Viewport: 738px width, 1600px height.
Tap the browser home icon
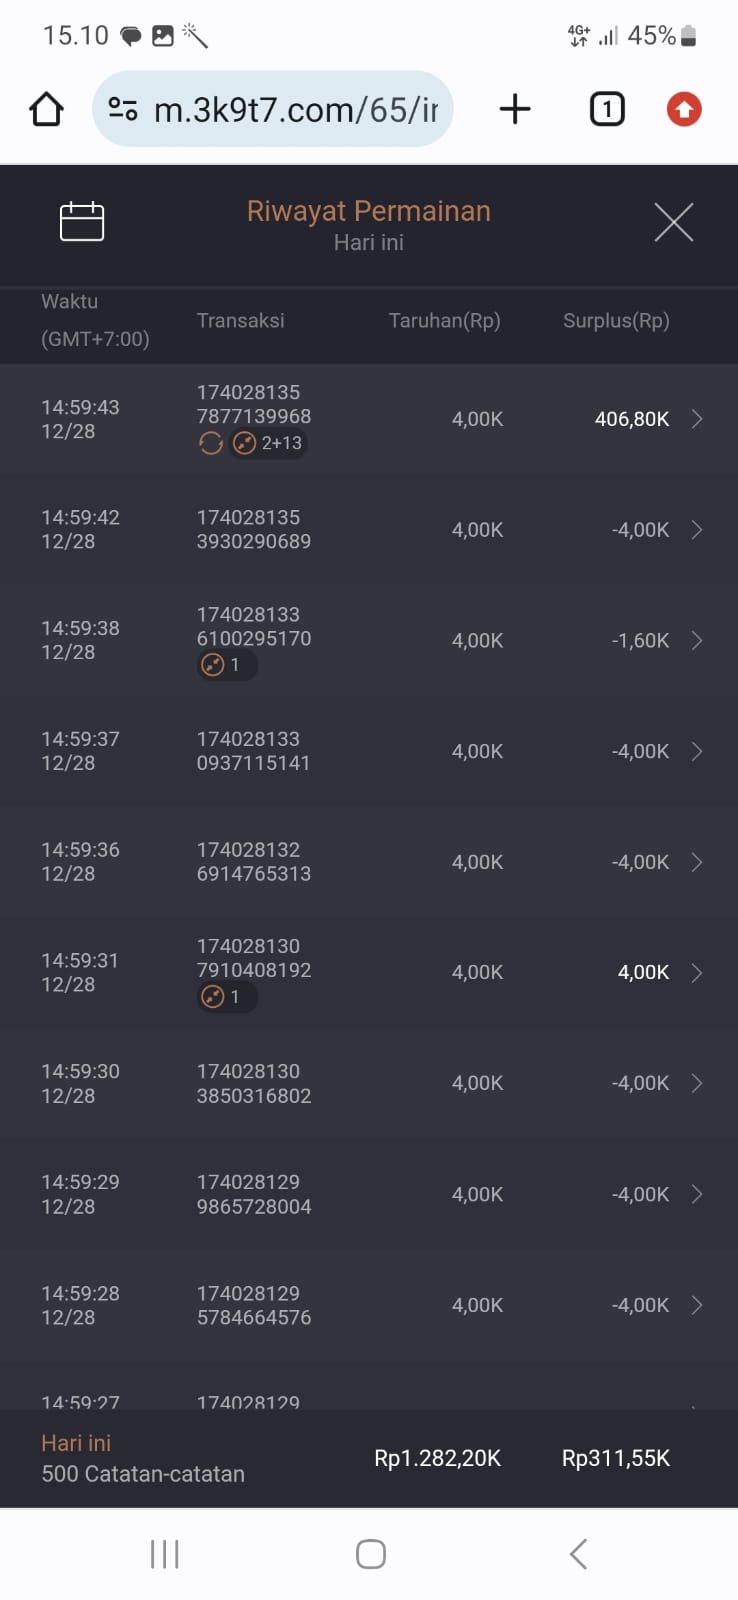pyautogui.click(x=46, y=109)
